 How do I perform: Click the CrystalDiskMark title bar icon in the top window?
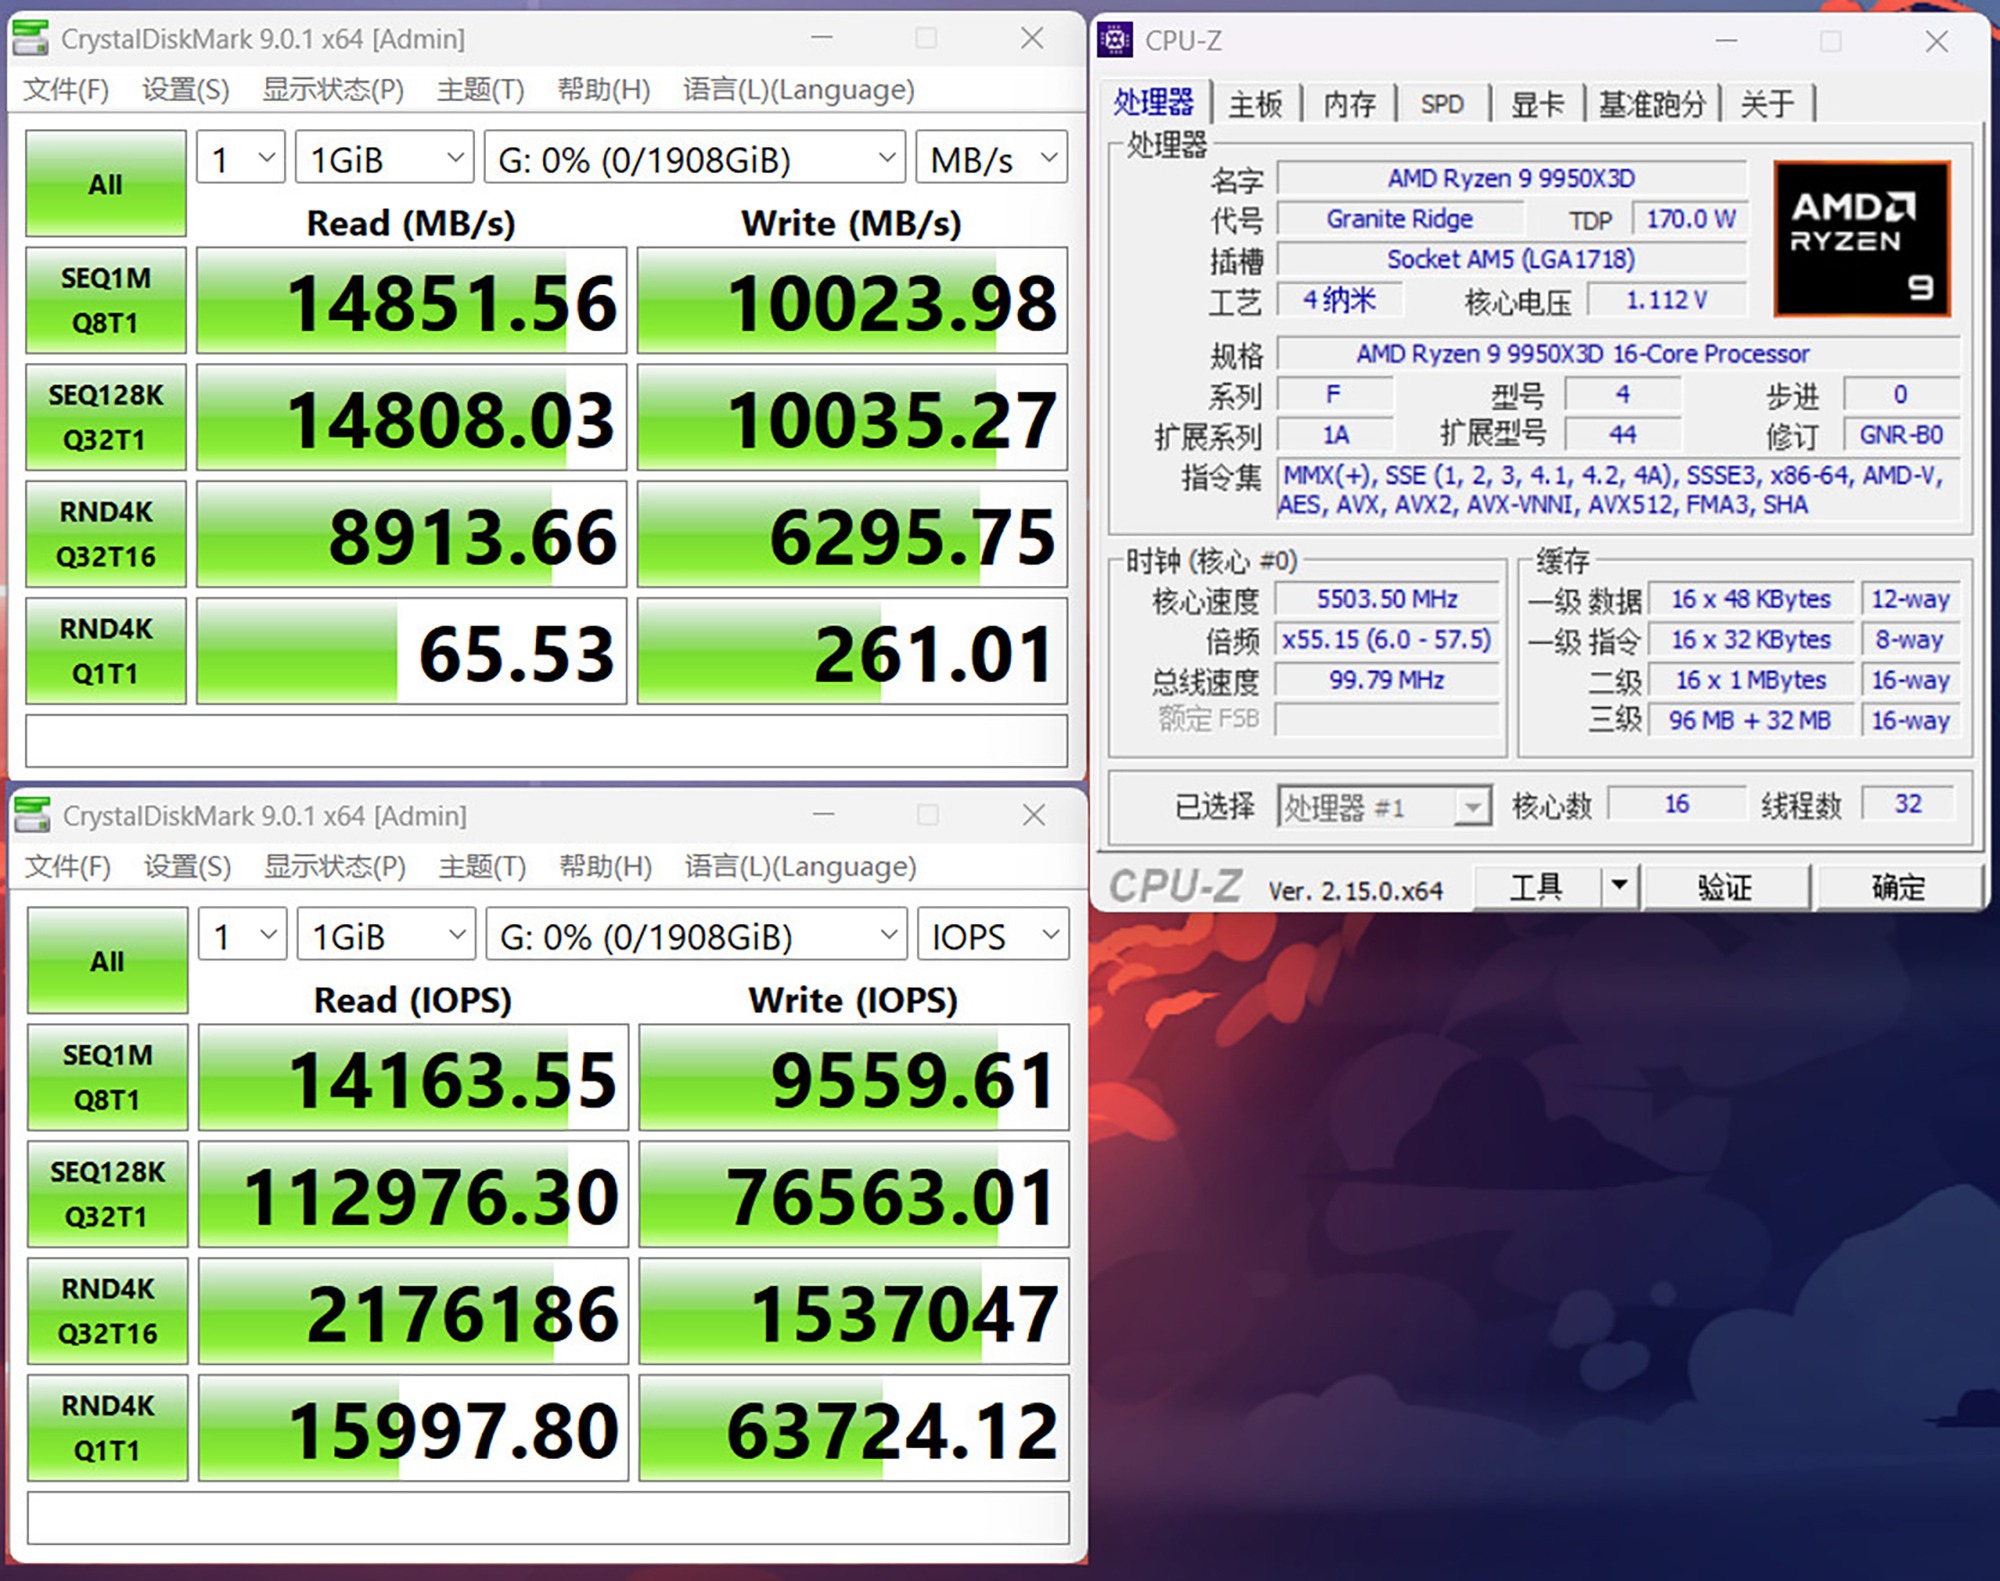[x=31, y=38]
